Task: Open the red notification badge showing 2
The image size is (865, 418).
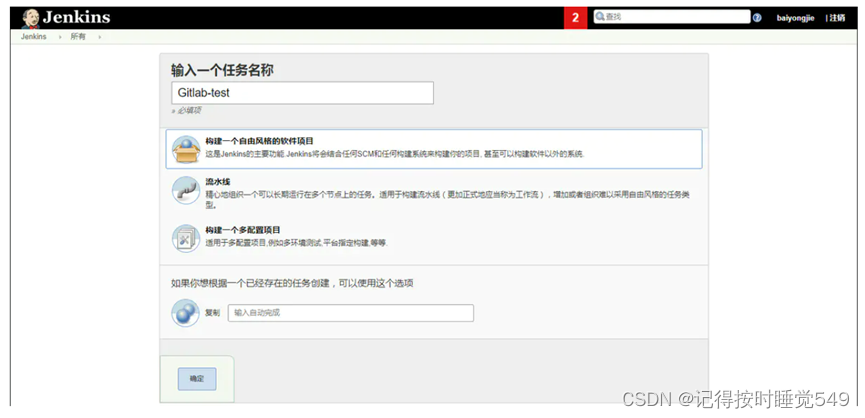Action: point(575,18)
